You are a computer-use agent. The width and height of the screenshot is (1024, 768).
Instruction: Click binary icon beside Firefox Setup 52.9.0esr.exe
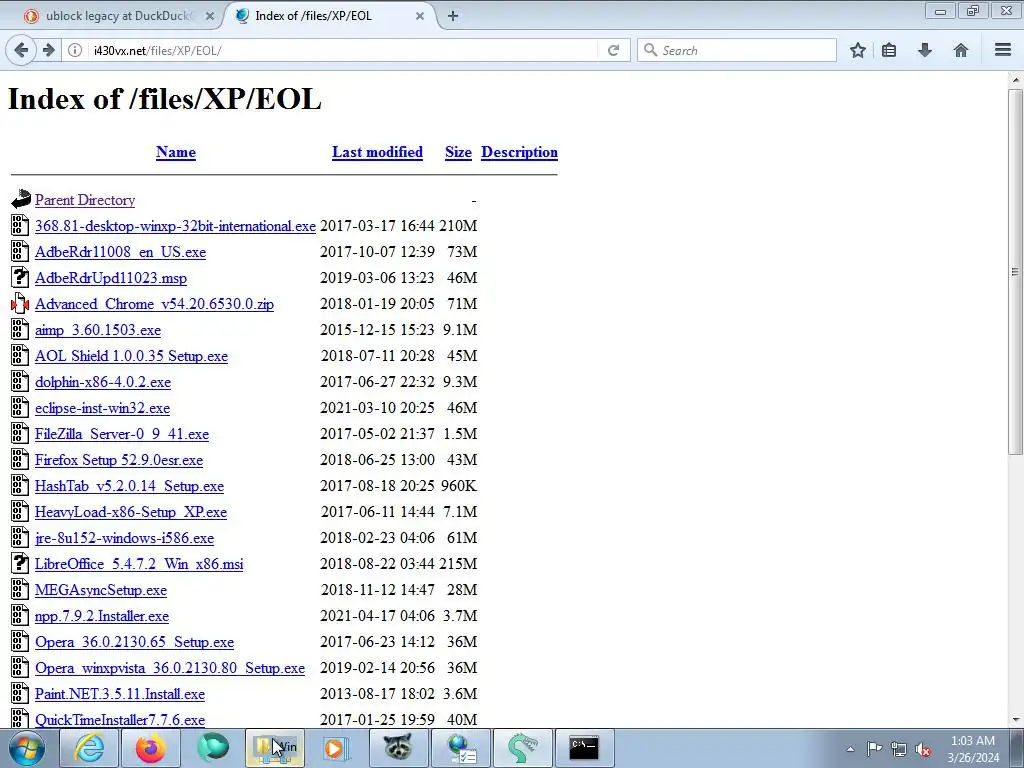(x=20, y=460)
